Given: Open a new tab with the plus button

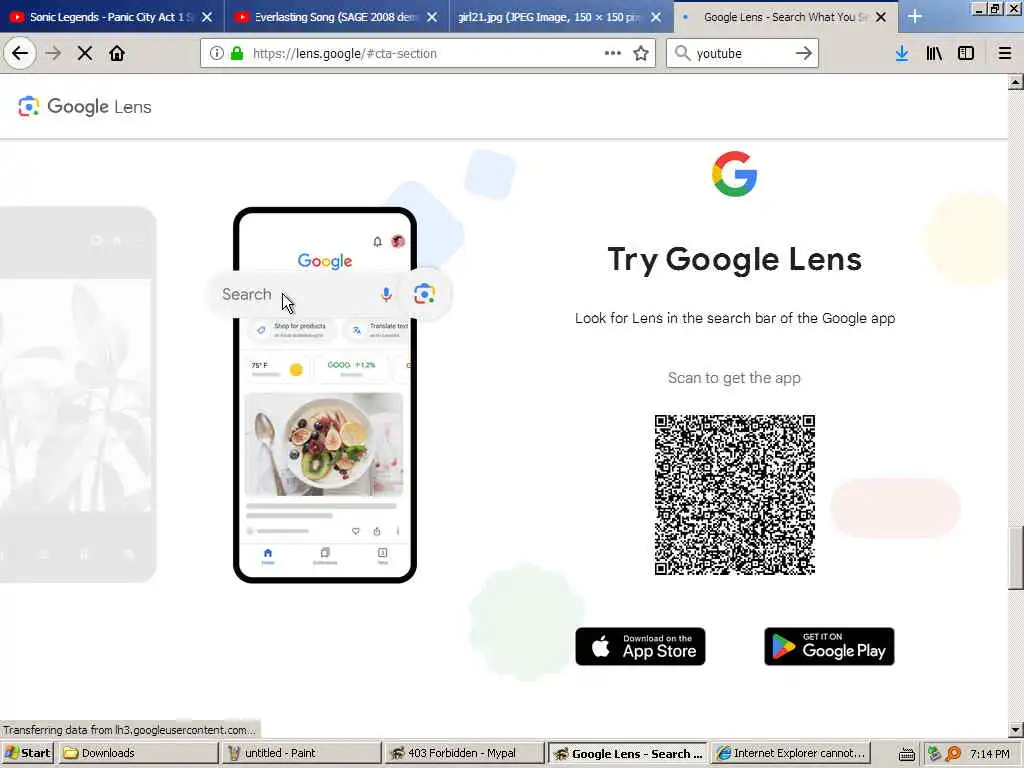Looking at the screenshot, I should [915, 17].
